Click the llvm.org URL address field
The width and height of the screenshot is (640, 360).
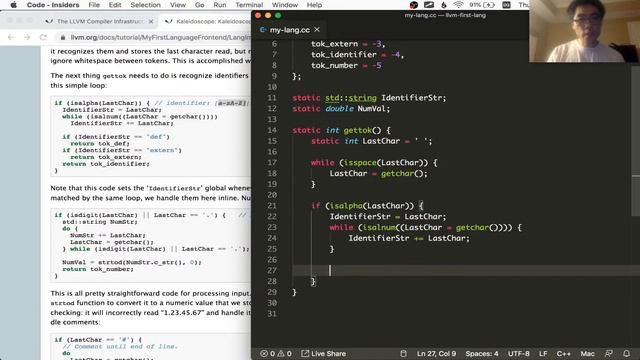click(160, 37)
